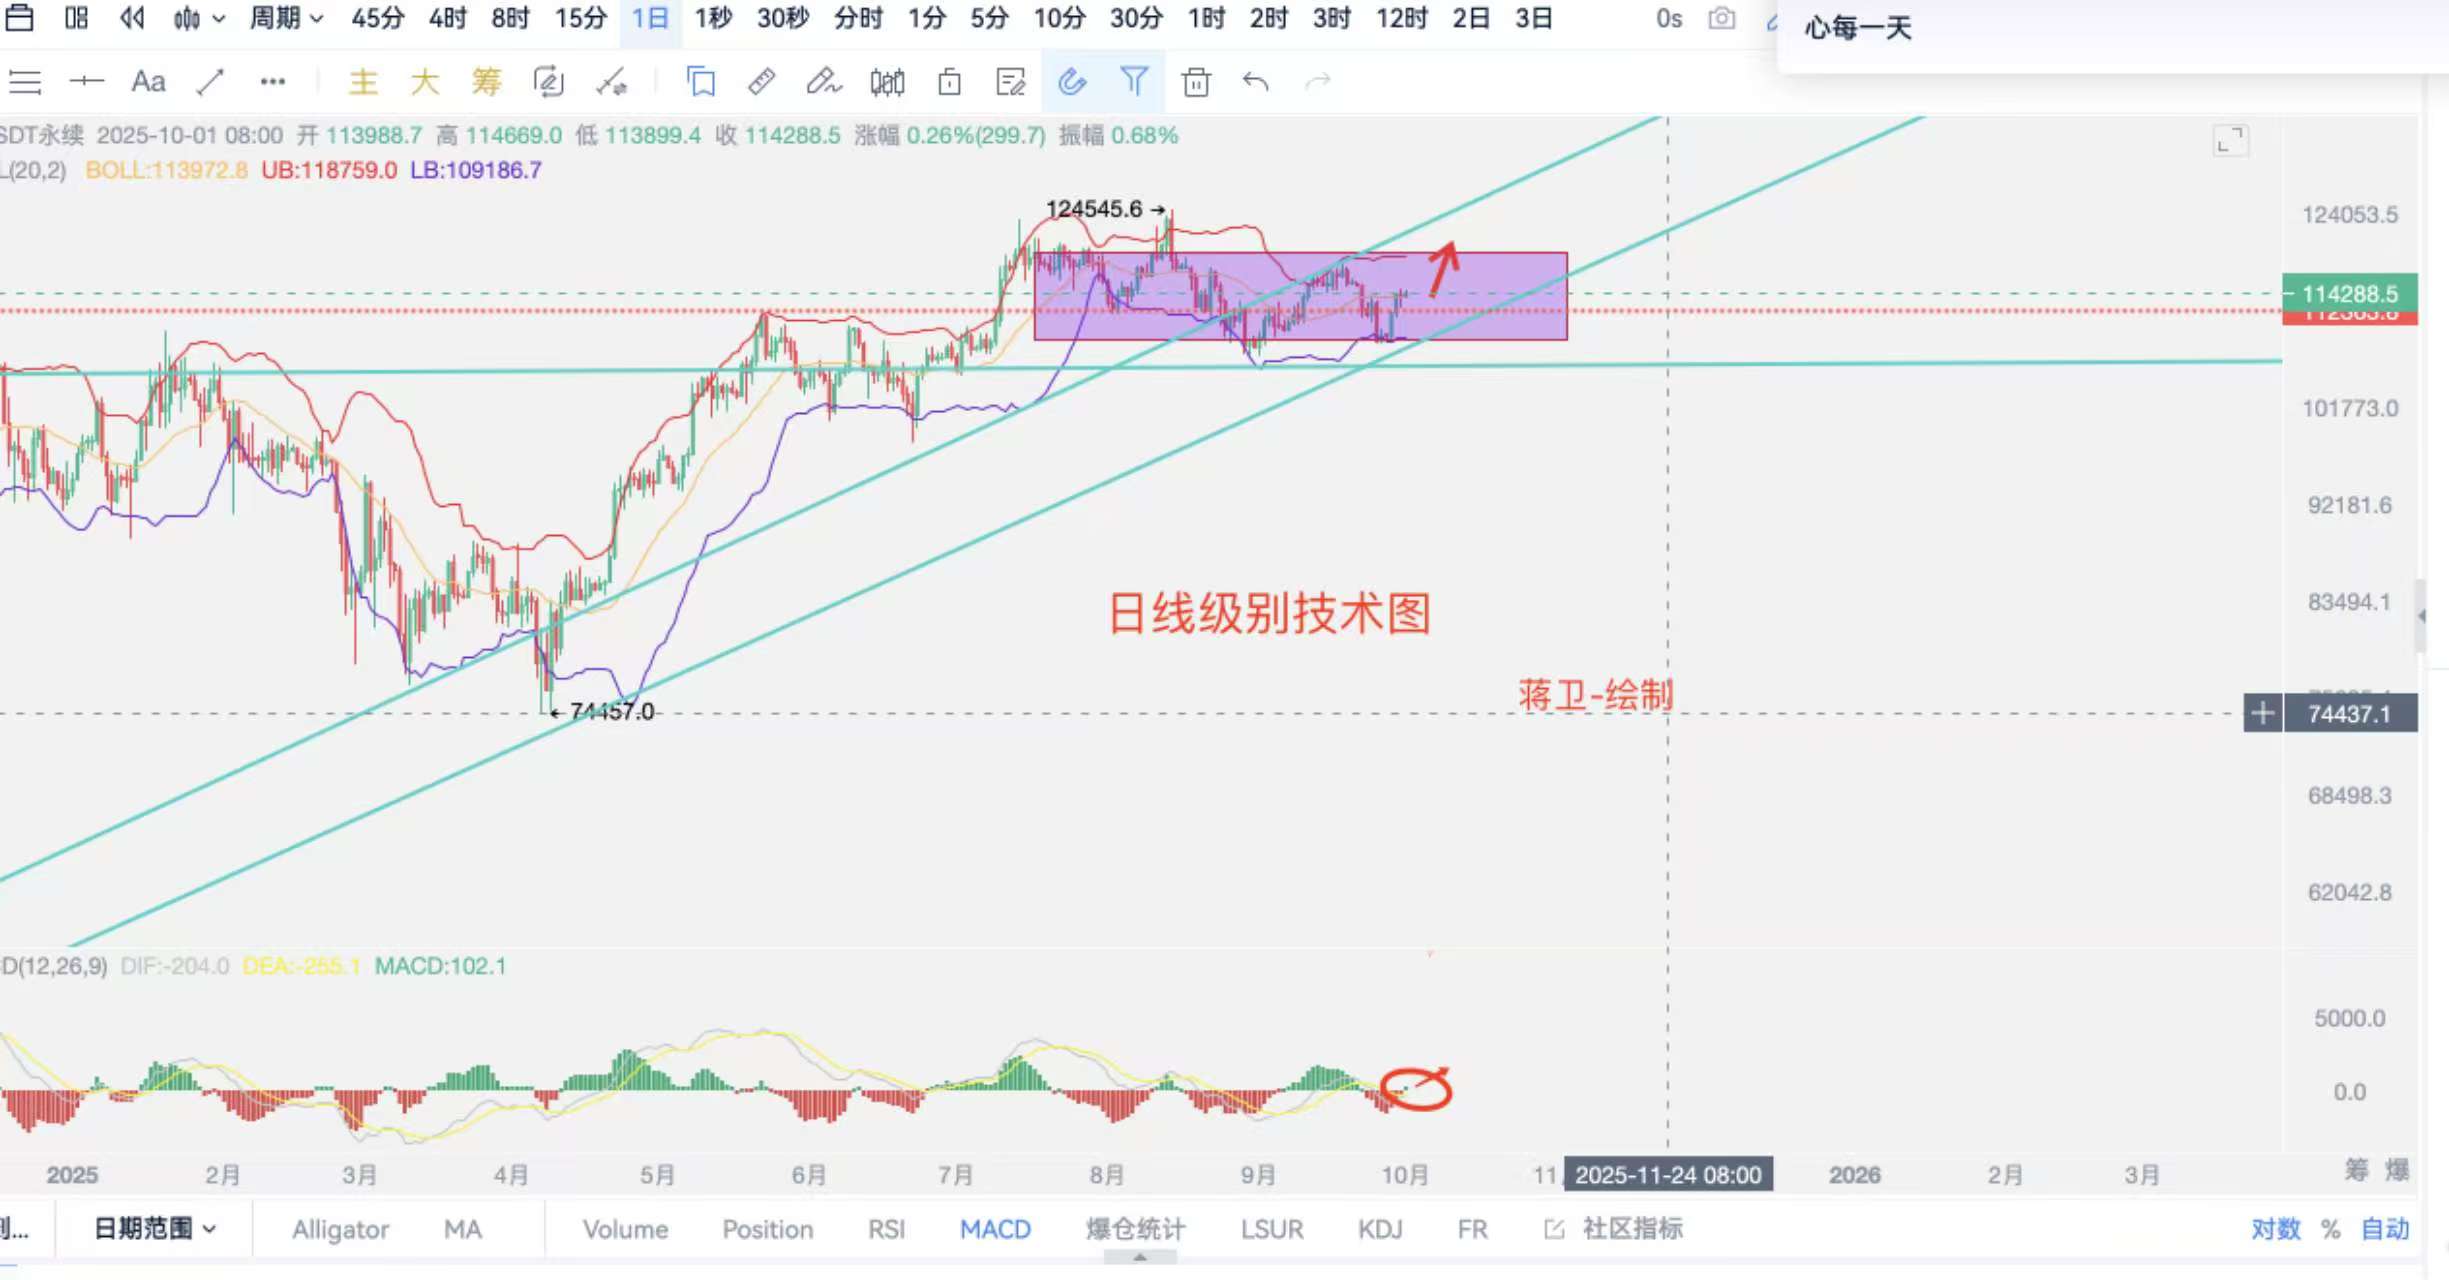Click the funnel filter icon
The height and width of the screenshot is (1280, 2449).
click(1134, 82)
